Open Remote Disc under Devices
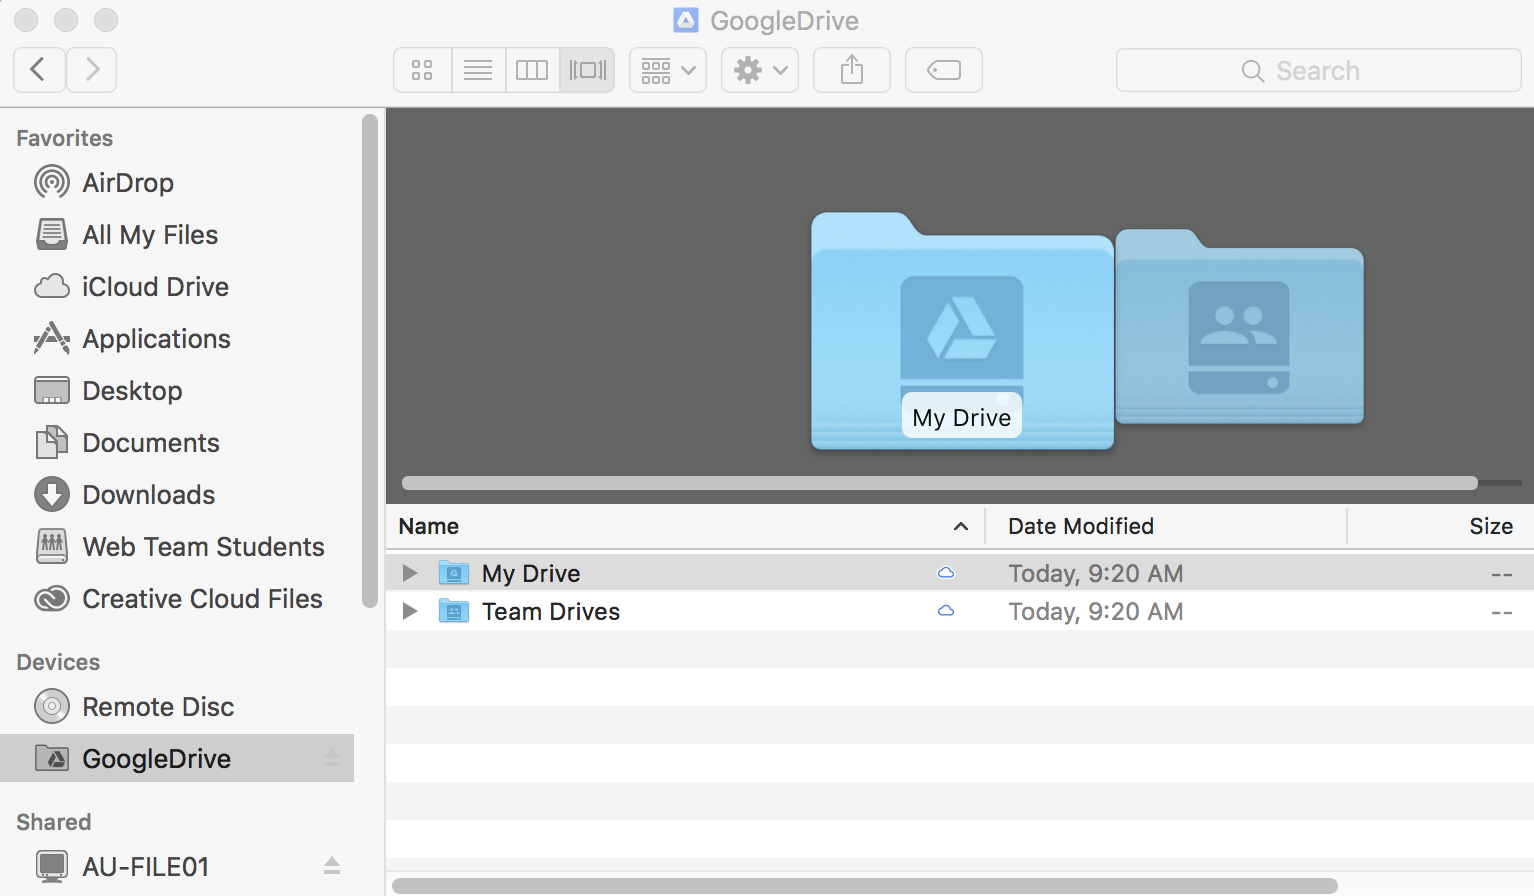Viewport: 1534px width, 896px height. 158,706
